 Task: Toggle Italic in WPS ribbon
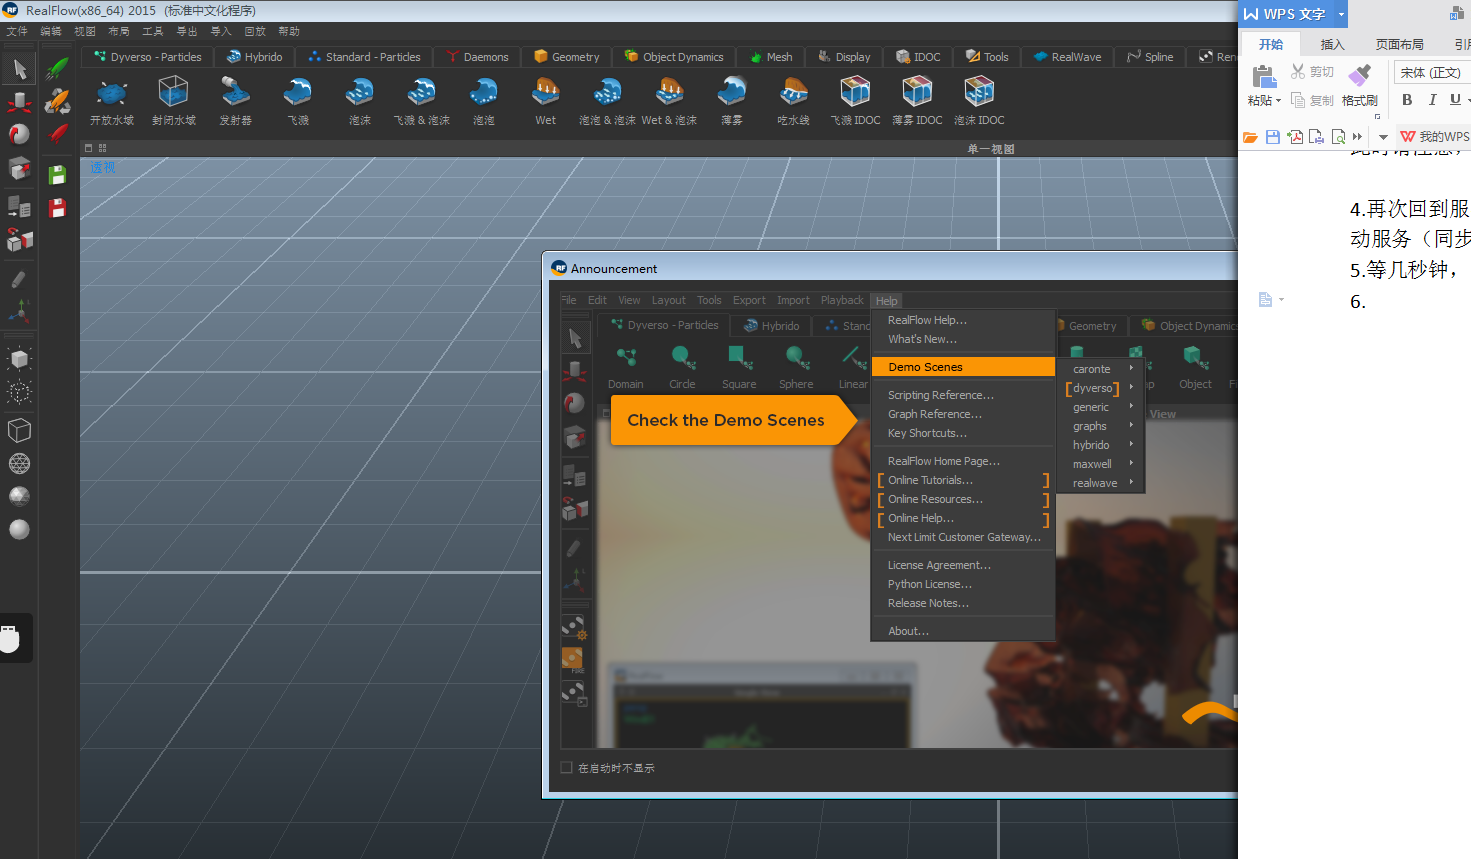1432,100
